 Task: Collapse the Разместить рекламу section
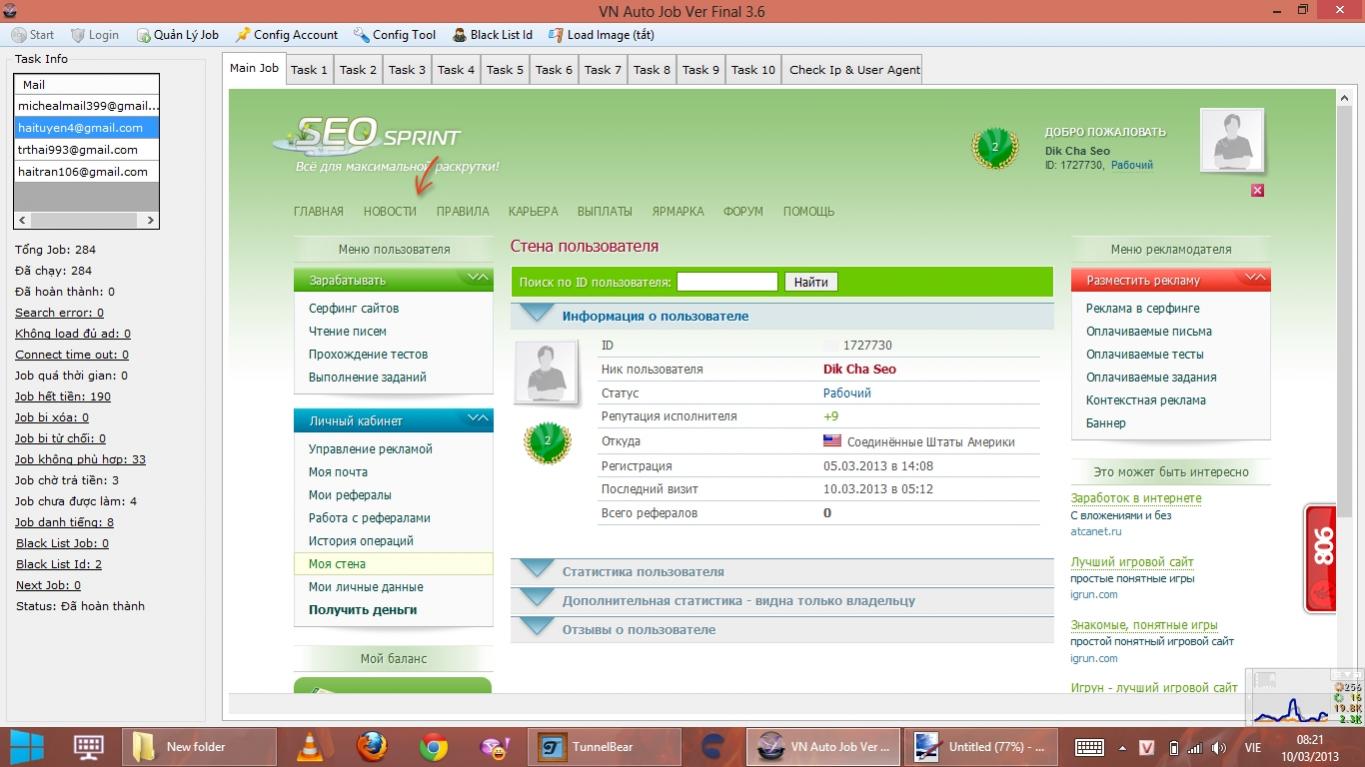click(x=1254, y=279)
